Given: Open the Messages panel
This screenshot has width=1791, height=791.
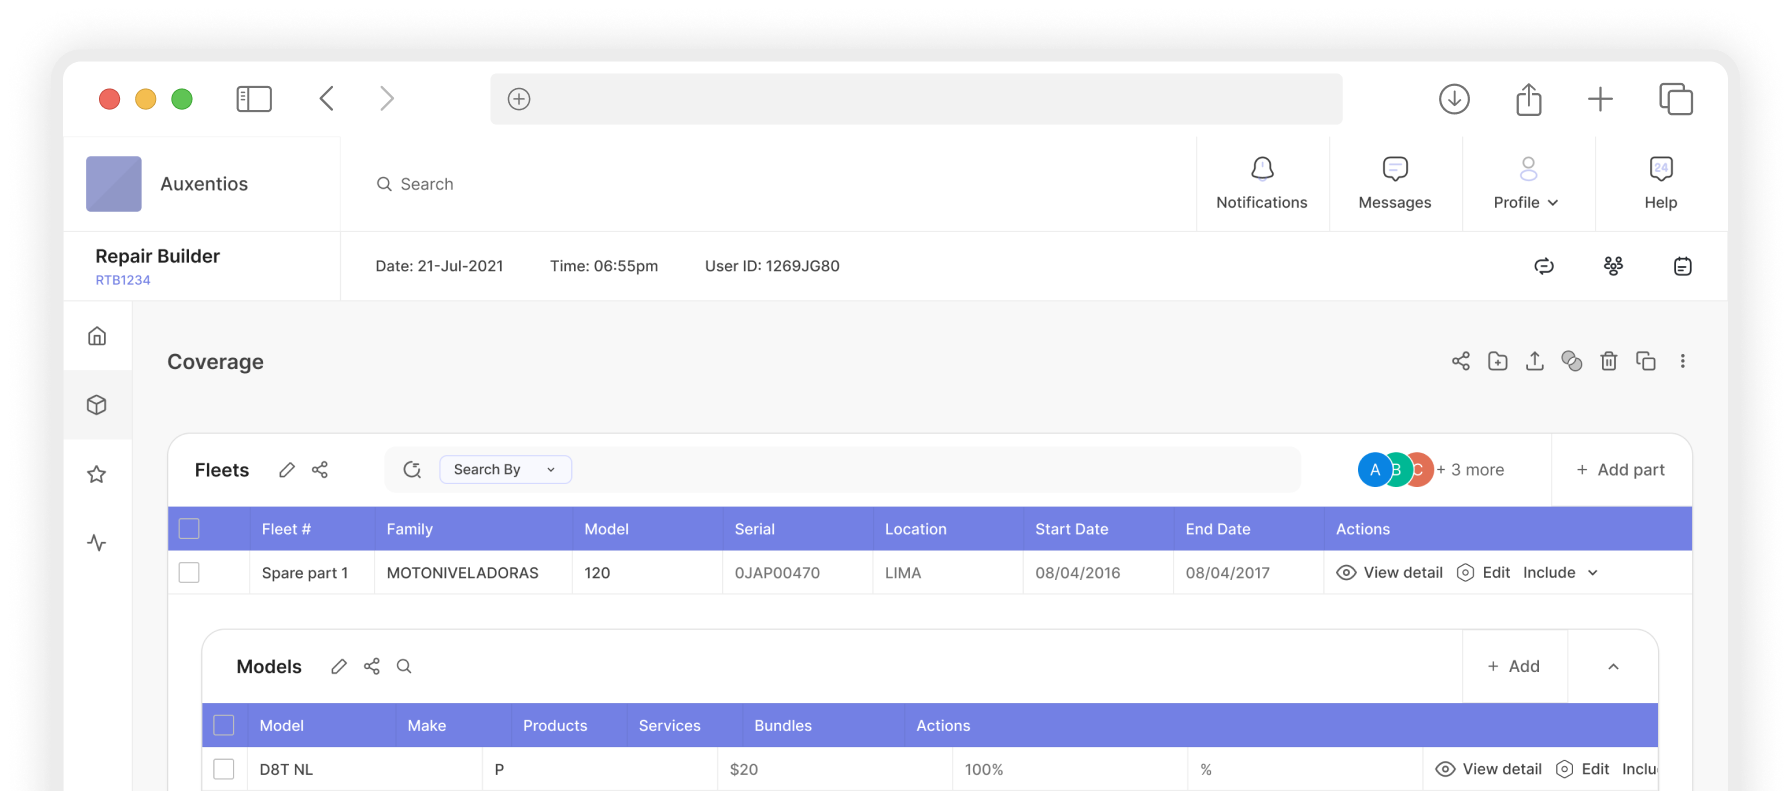Looking at the screenshot, I should click(1395, 184).
